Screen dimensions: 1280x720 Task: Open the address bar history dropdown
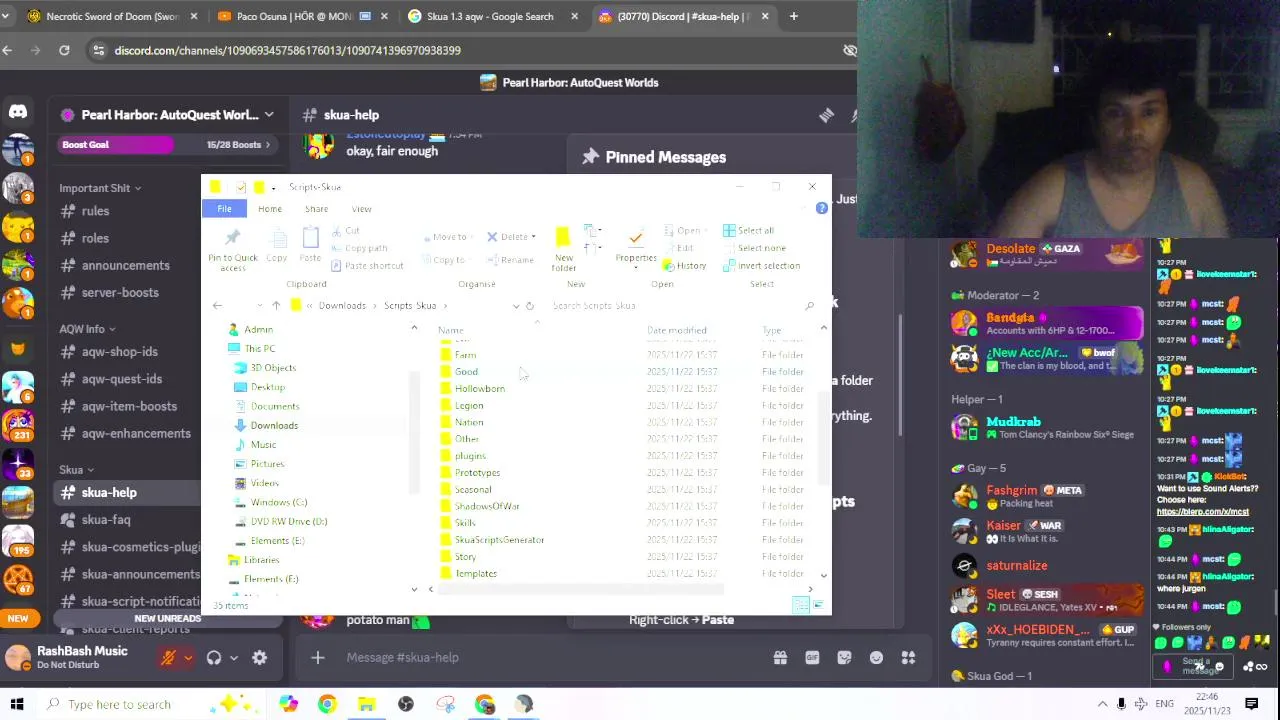click(x=516, y=306)
